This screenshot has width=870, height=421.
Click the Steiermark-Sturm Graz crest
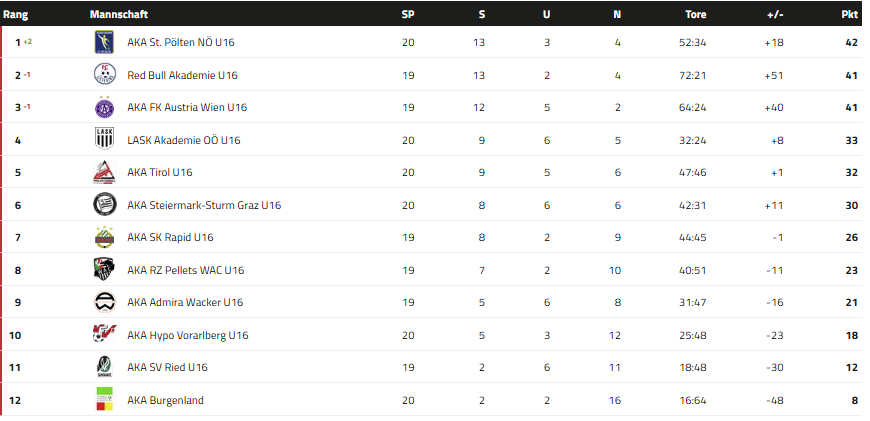coord(104,205)
